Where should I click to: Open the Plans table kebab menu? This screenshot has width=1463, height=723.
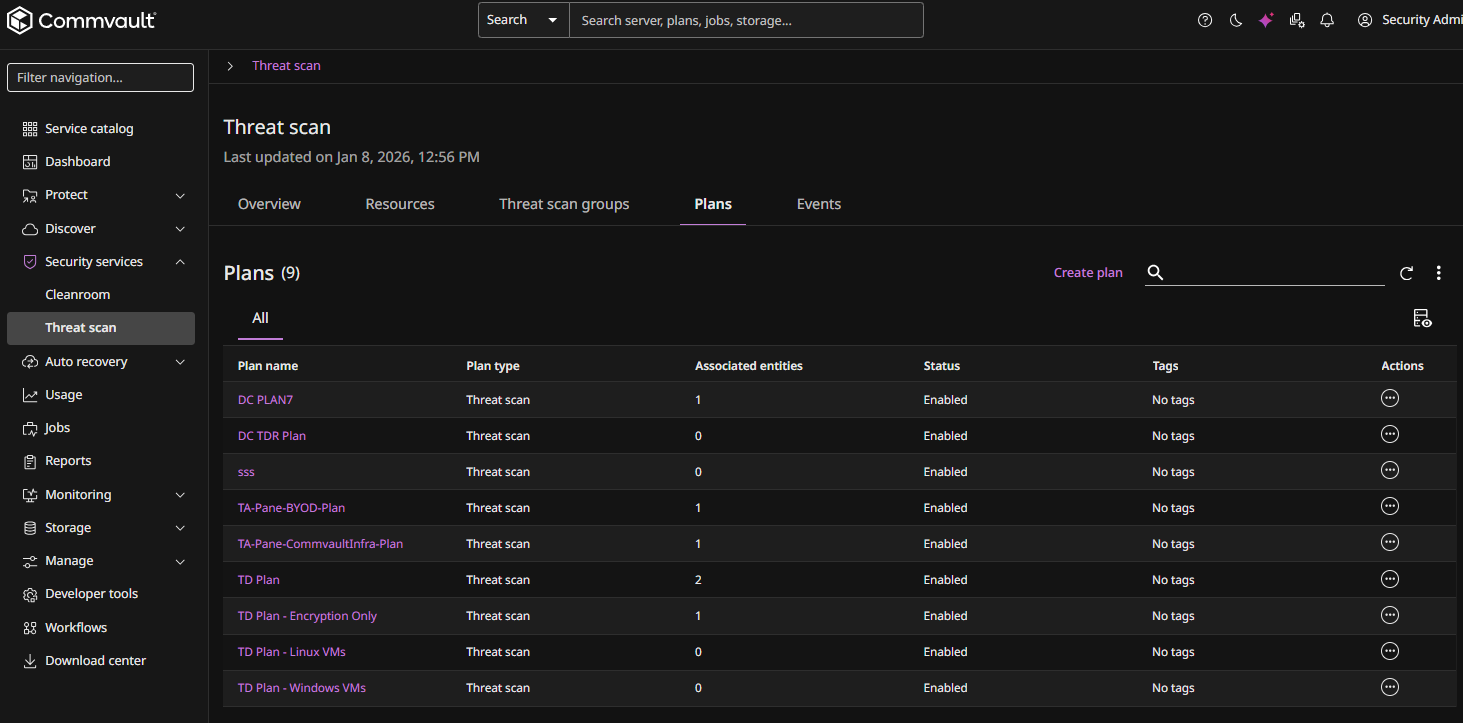(1438, 273)
